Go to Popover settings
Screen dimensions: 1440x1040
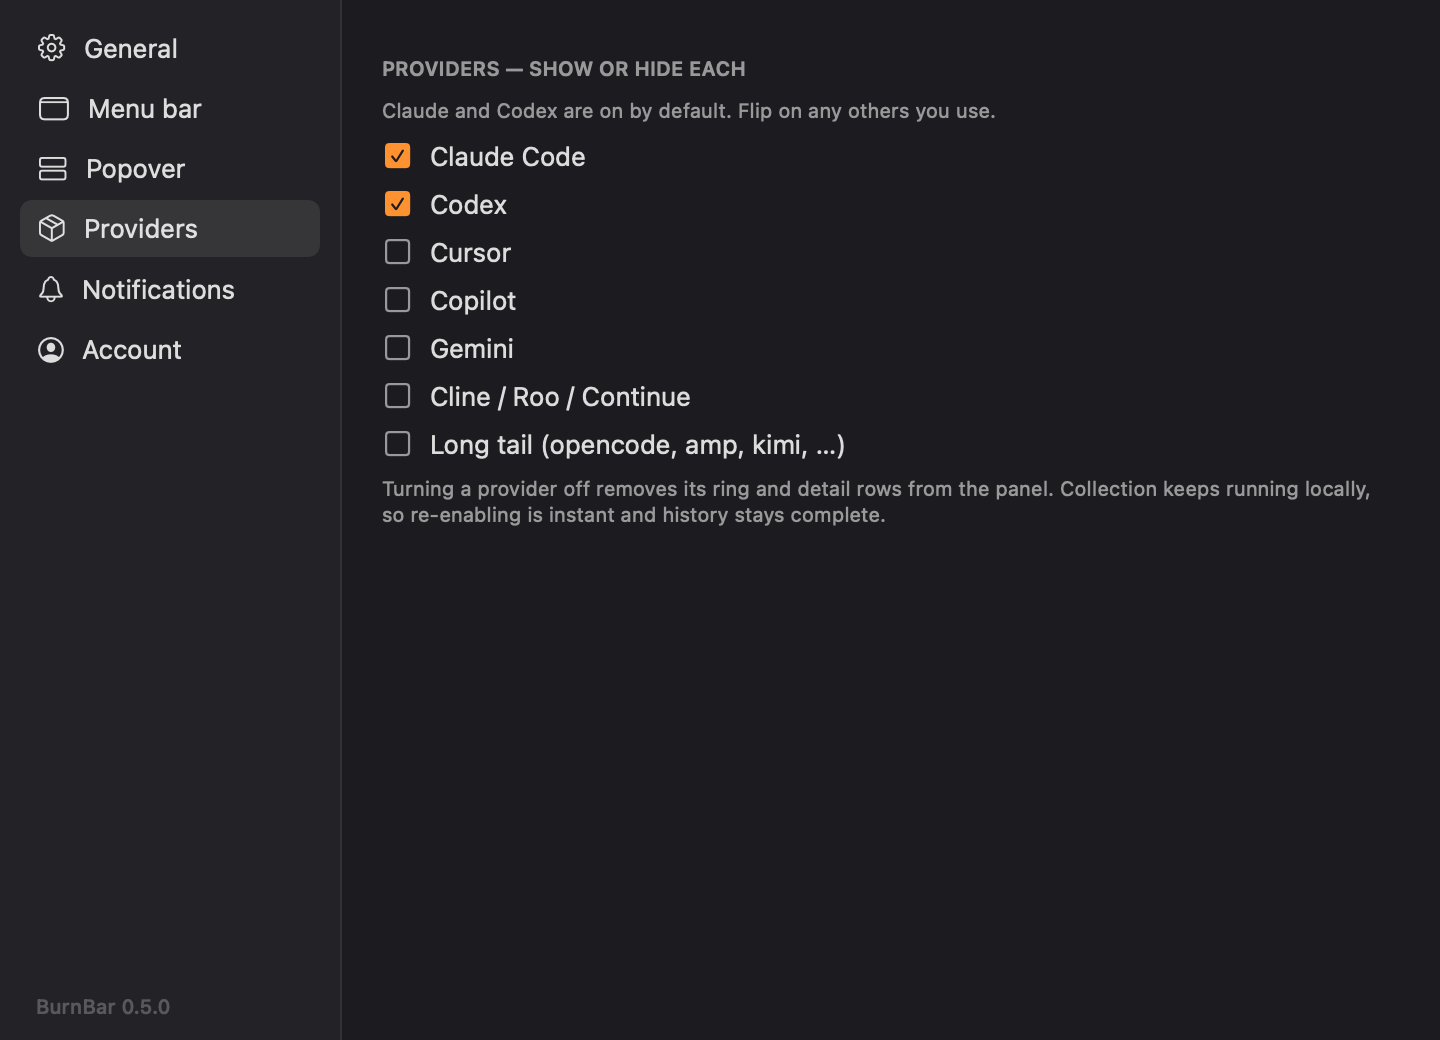(170, 168)
